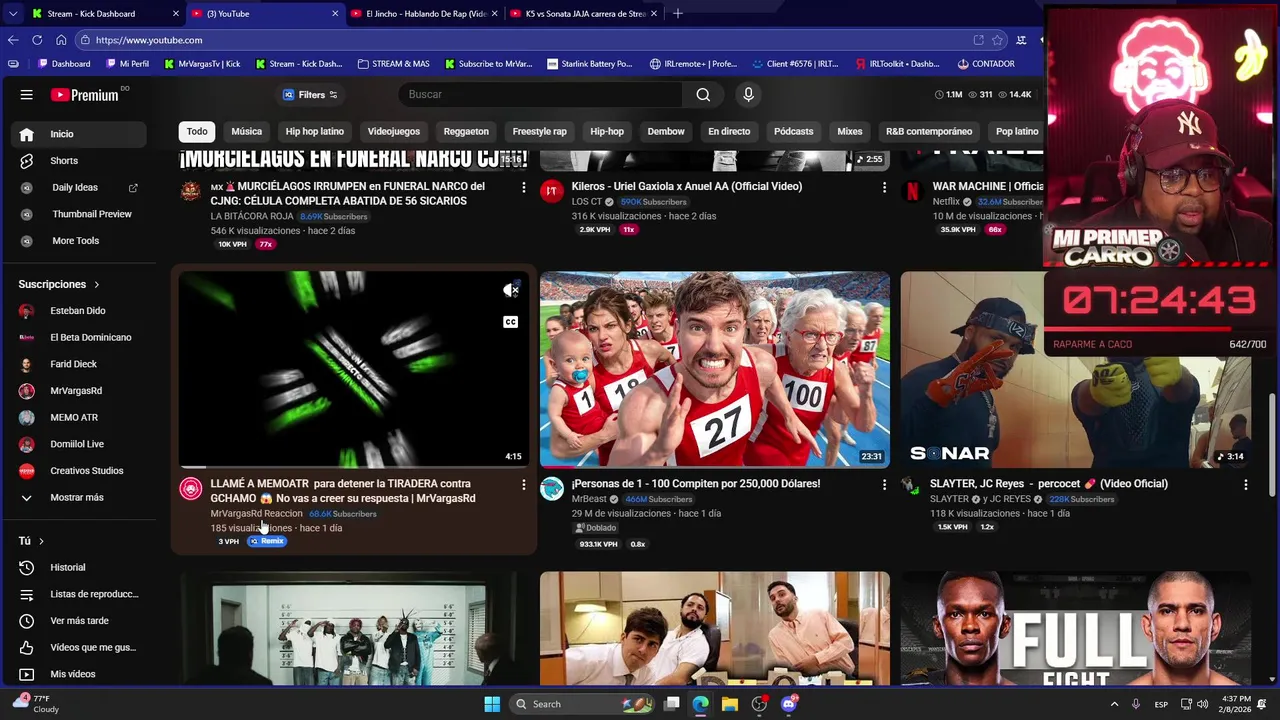
Task: Go to the browser home page
Action: [x=61, y=40]
